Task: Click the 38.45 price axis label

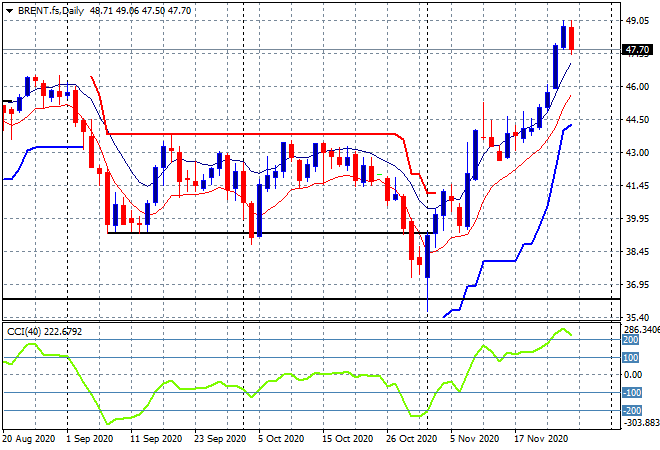Action: coord(637,252)
